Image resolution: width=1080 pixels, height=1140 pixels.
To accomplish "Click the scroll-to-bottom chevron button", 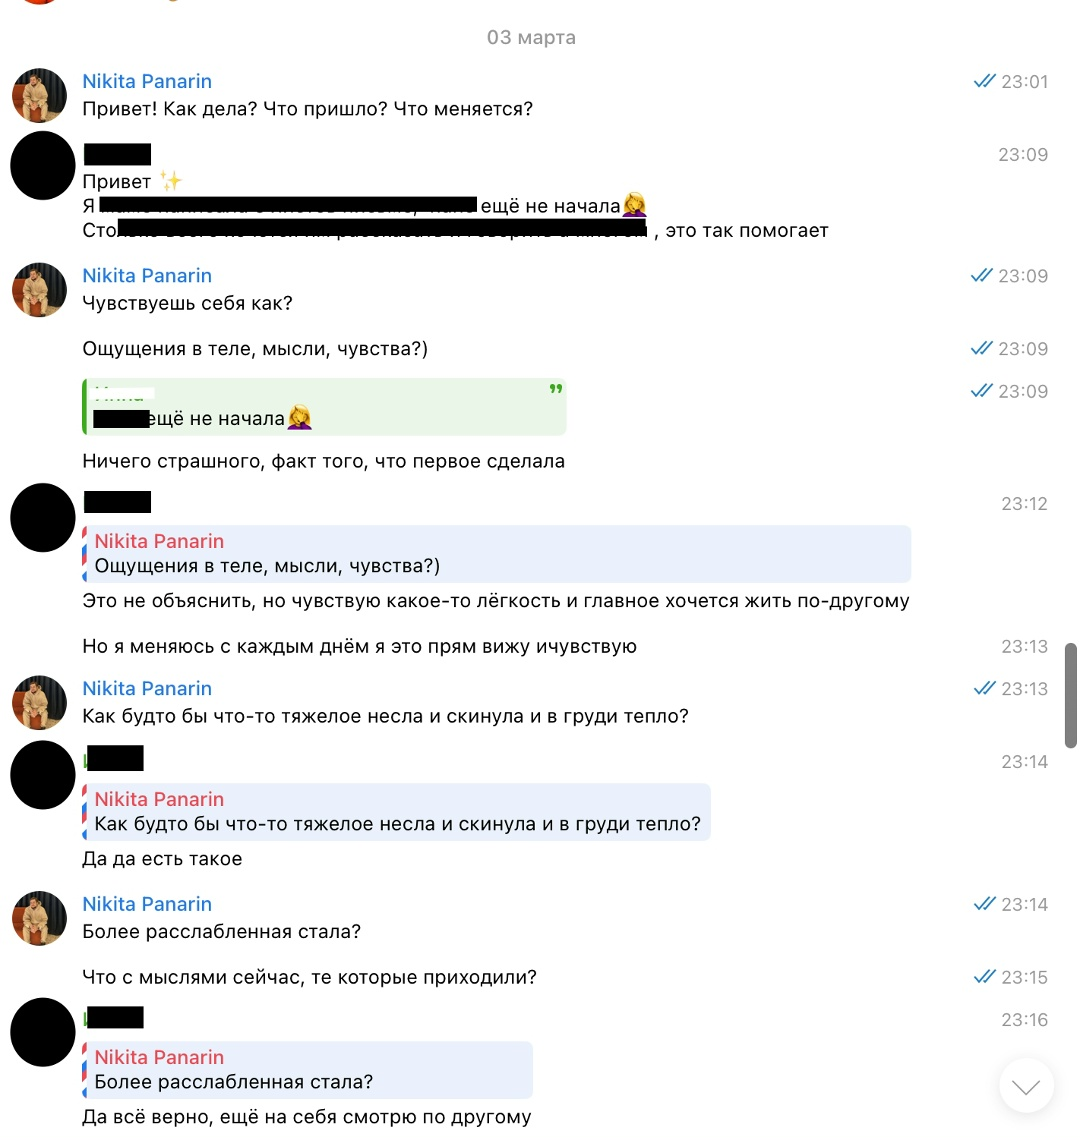I will pos(1025,1085).
